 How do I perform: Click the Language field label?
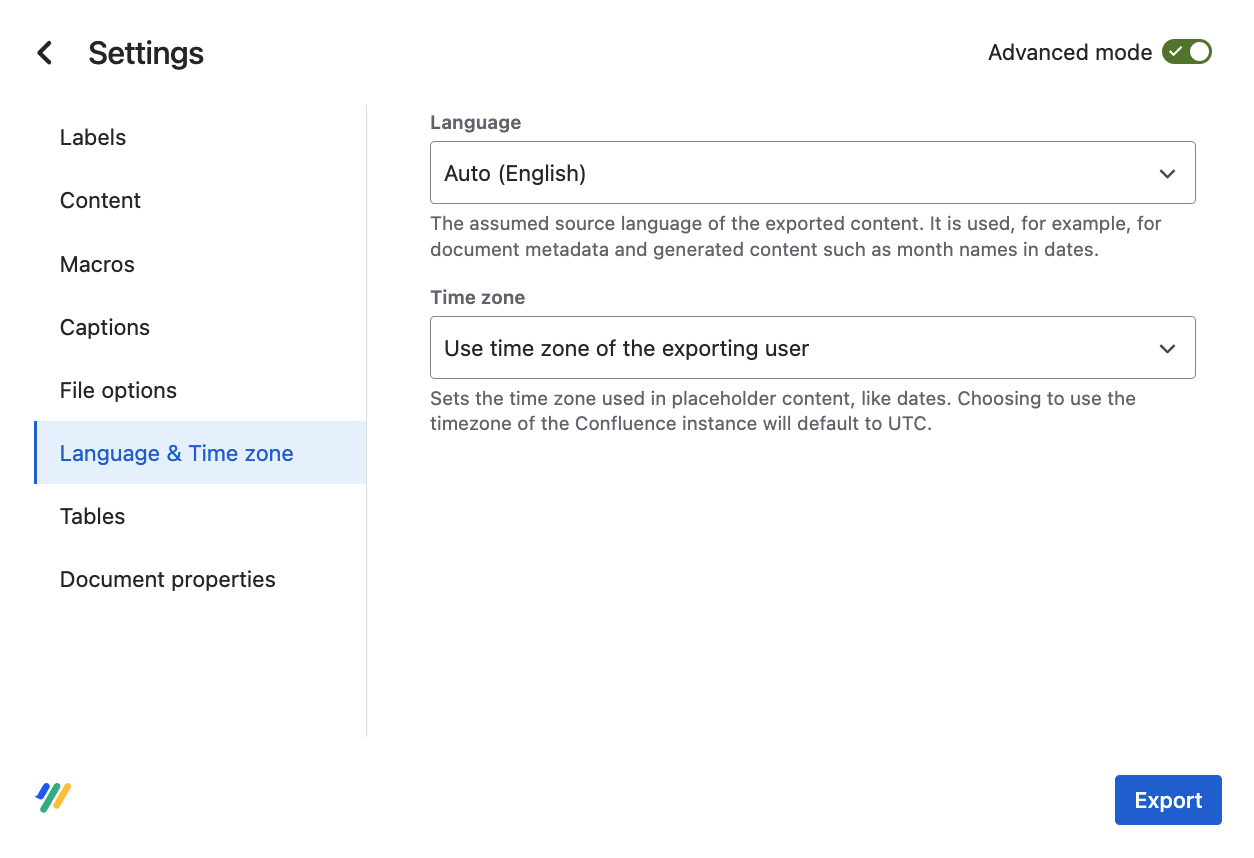[x=475, y=122]
